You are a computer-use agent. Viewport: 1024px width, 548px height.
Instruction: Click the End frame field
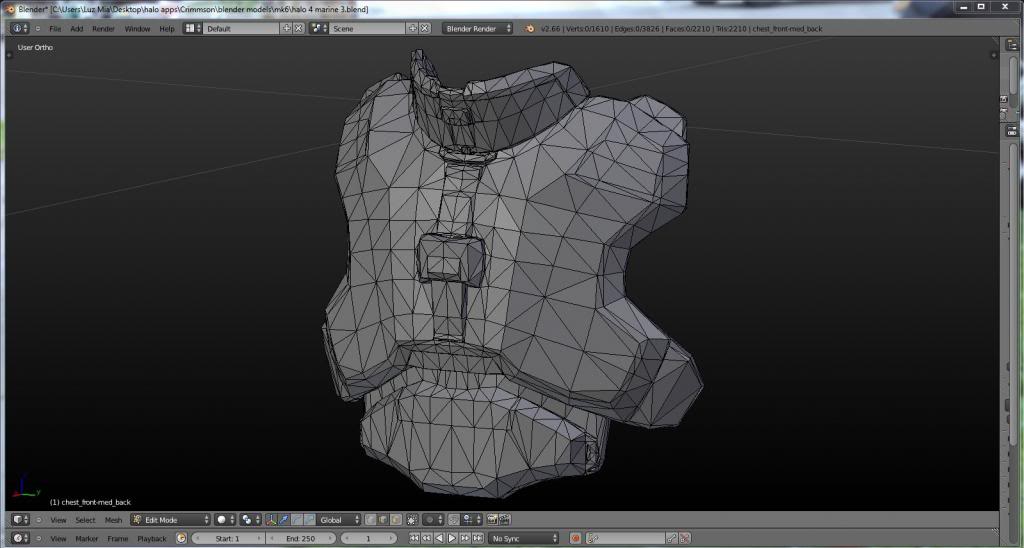click(300, 538)
